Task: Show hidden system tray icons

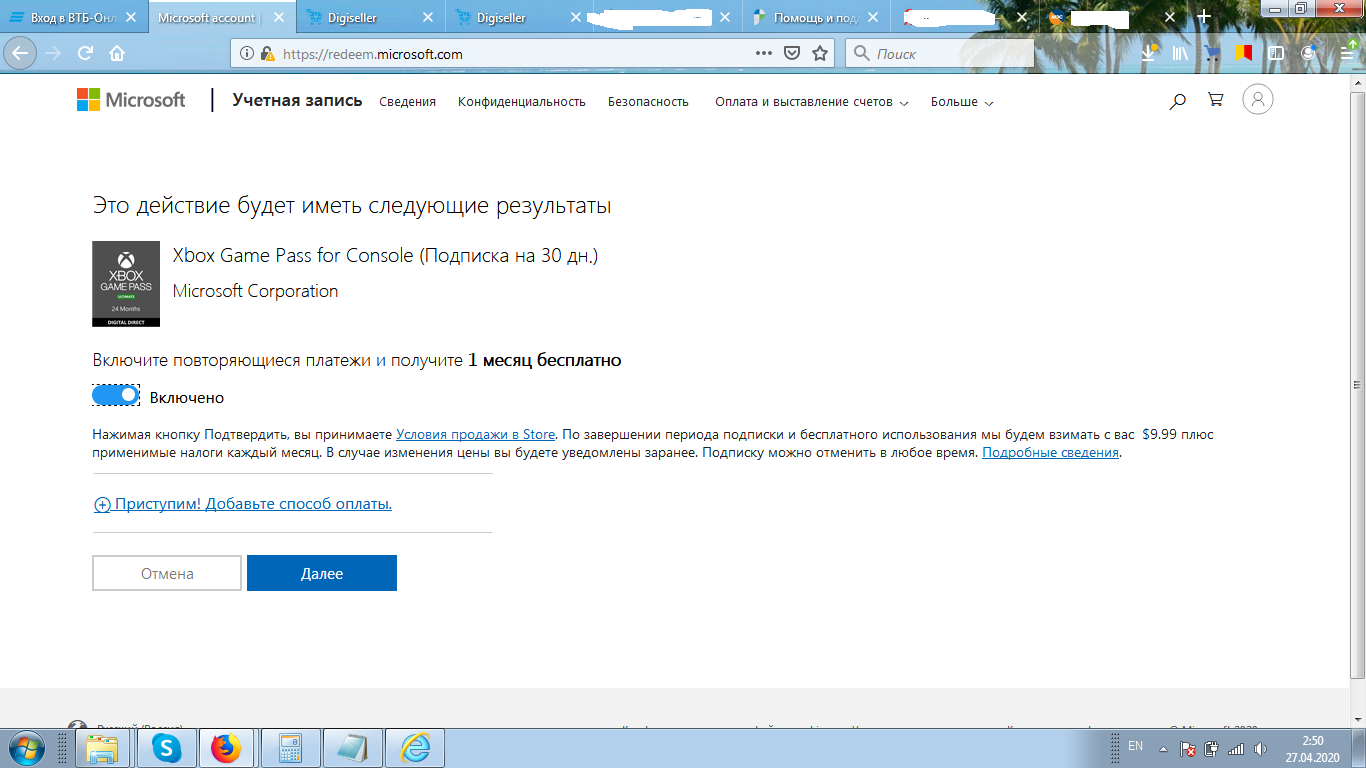Action: [x=1163, y=748]
